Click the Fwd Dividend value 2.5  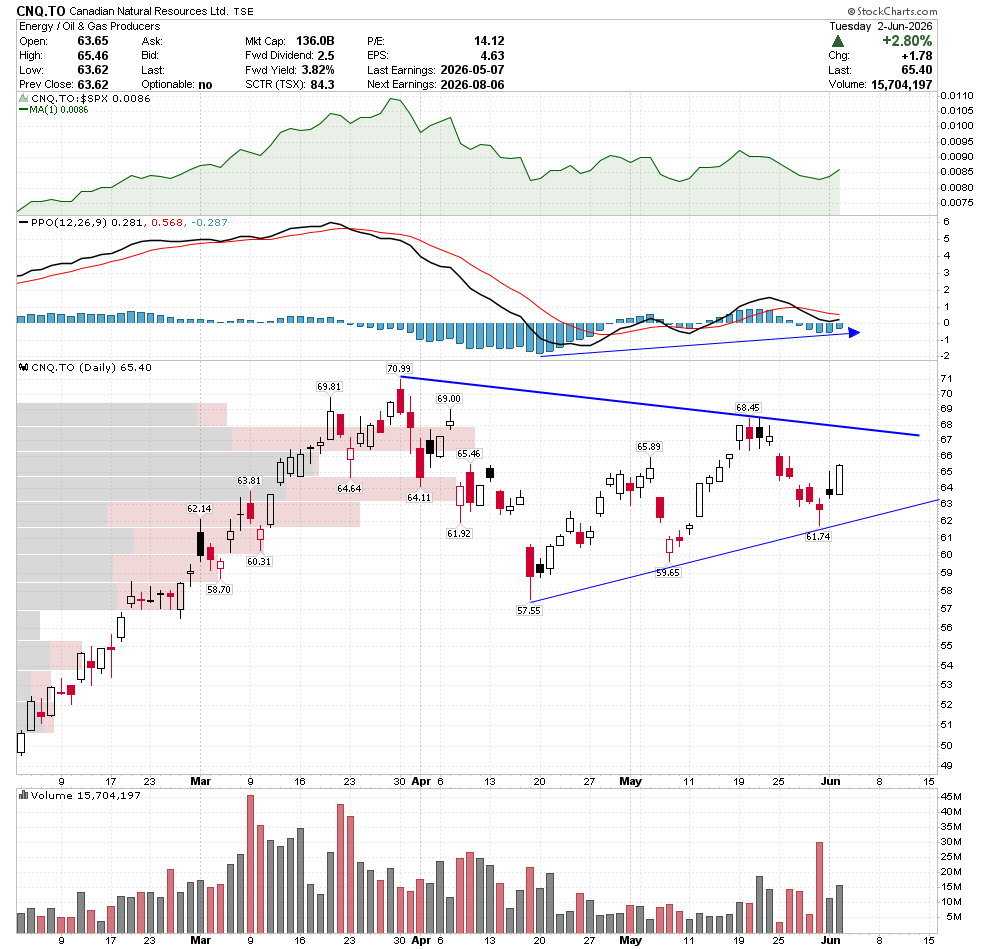point(326,56)
